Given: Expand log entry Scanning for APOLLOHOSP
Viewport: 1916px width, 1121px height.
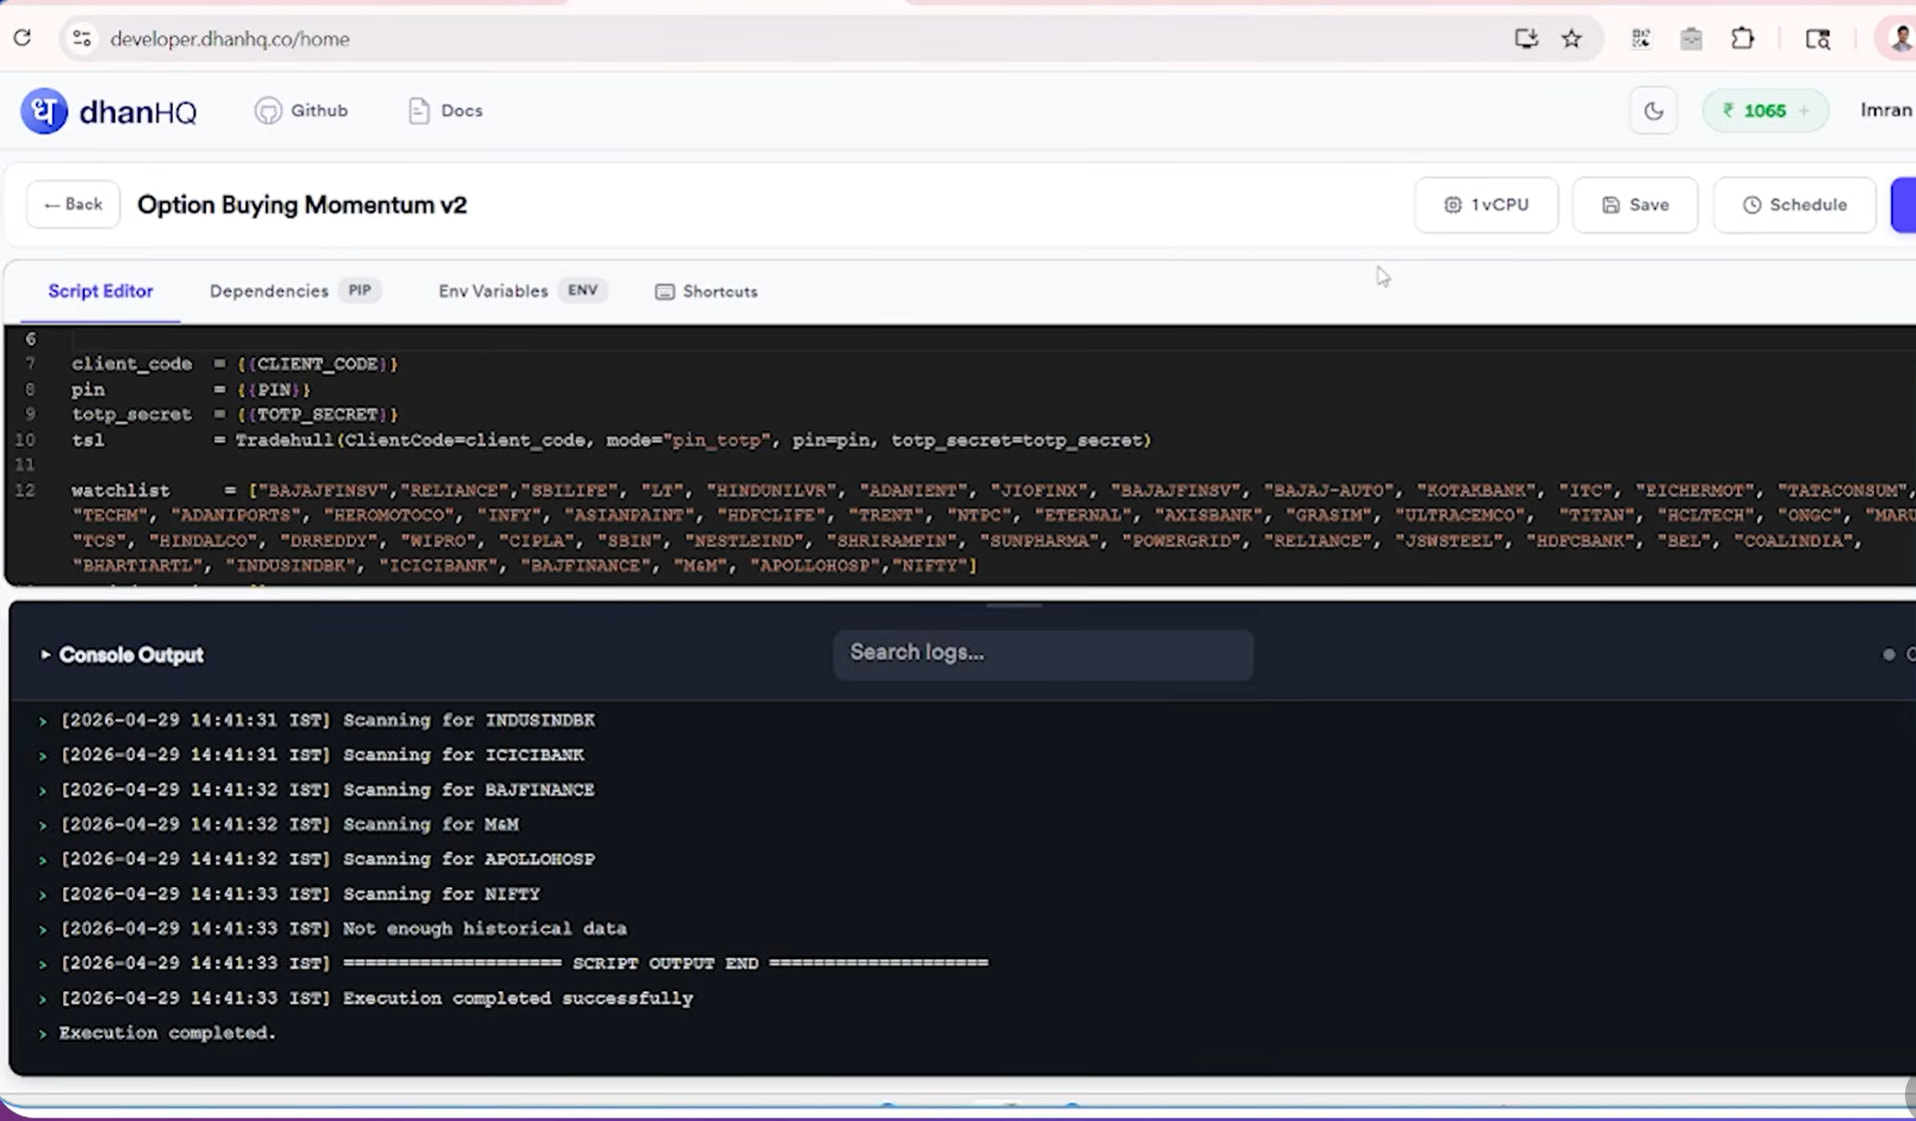Looking at the screenshot, I should point(43,860).
